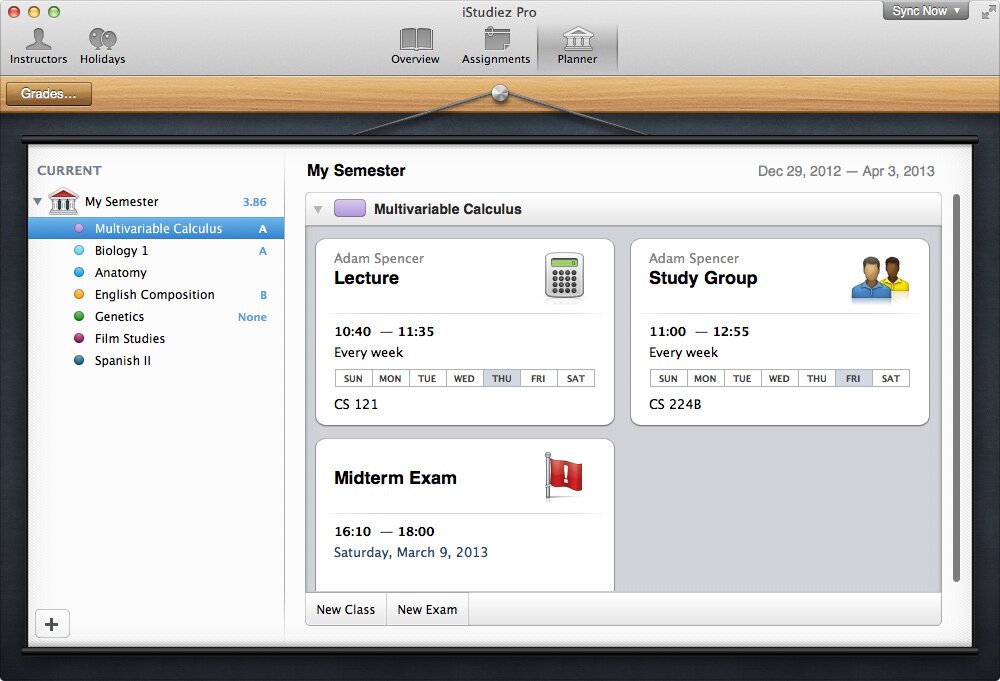
Task: Click the Study Group people icon
Action: pyautogui.click(x=880, y=278)
